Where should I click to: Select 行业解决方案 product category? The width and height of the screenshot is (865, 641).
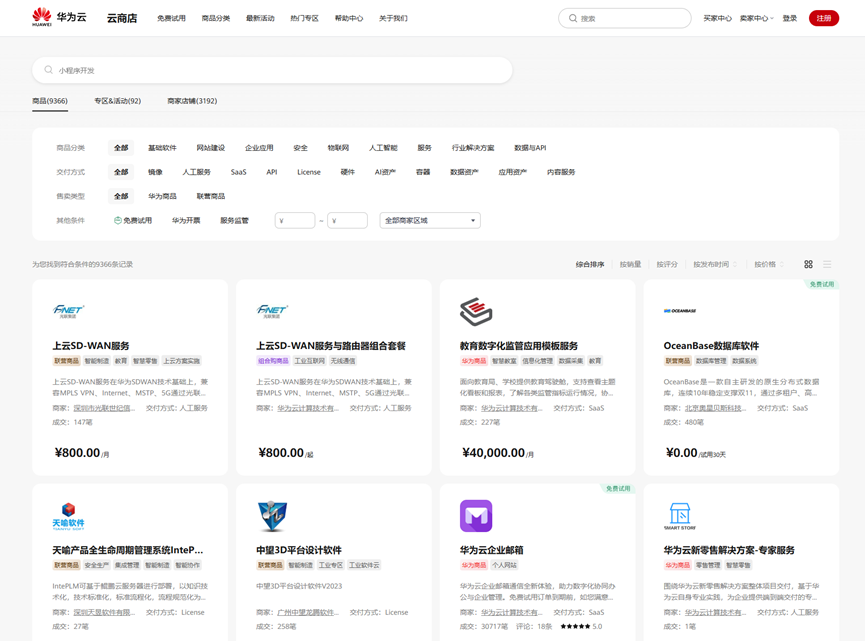pyautogui.click(x=473, y=148)
